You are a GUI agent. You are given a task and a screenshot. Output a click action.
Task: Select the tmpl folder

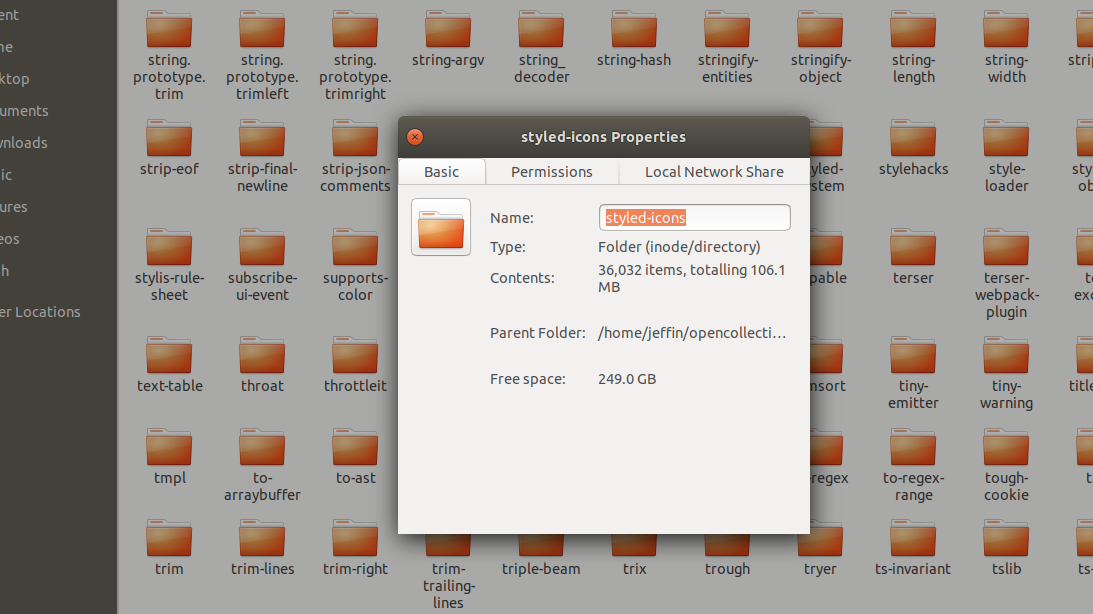coord(169,457)
